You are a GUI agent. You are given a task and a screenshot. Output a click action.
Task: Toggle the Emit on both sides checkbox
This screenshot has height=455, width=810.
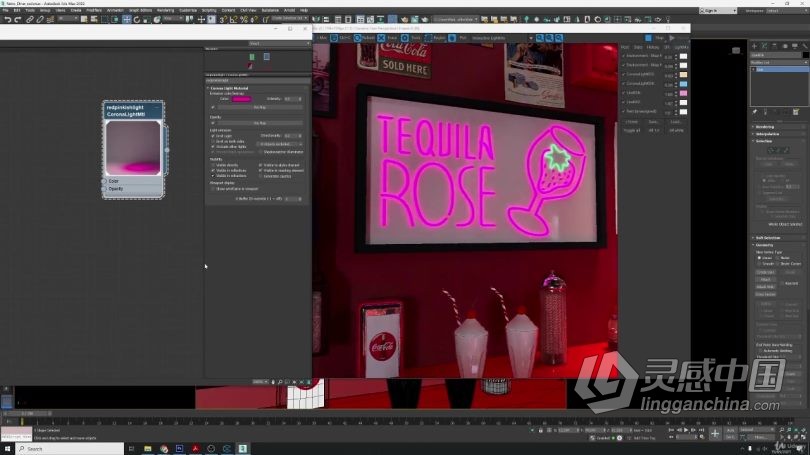point(213,142)
